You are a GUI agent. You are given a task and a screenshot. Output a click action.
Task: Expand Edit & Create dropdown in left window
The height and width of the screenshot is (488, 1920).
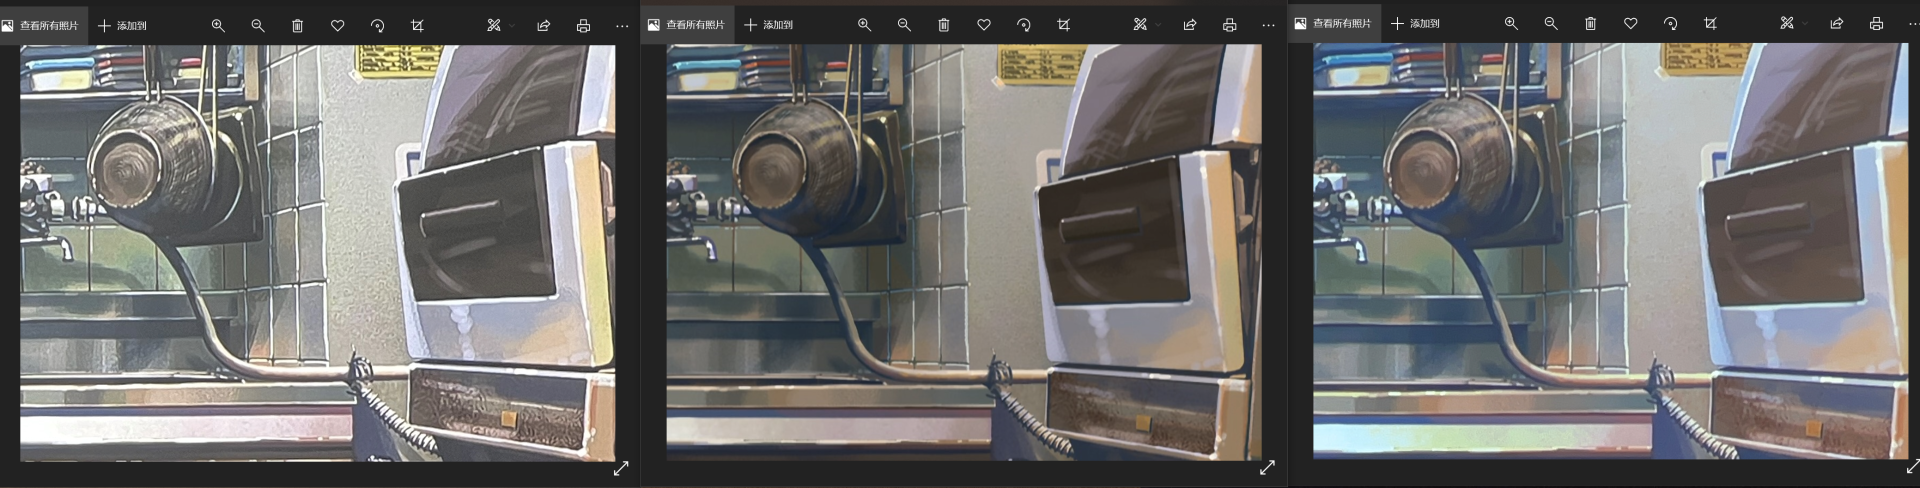[x=499, y=25]
